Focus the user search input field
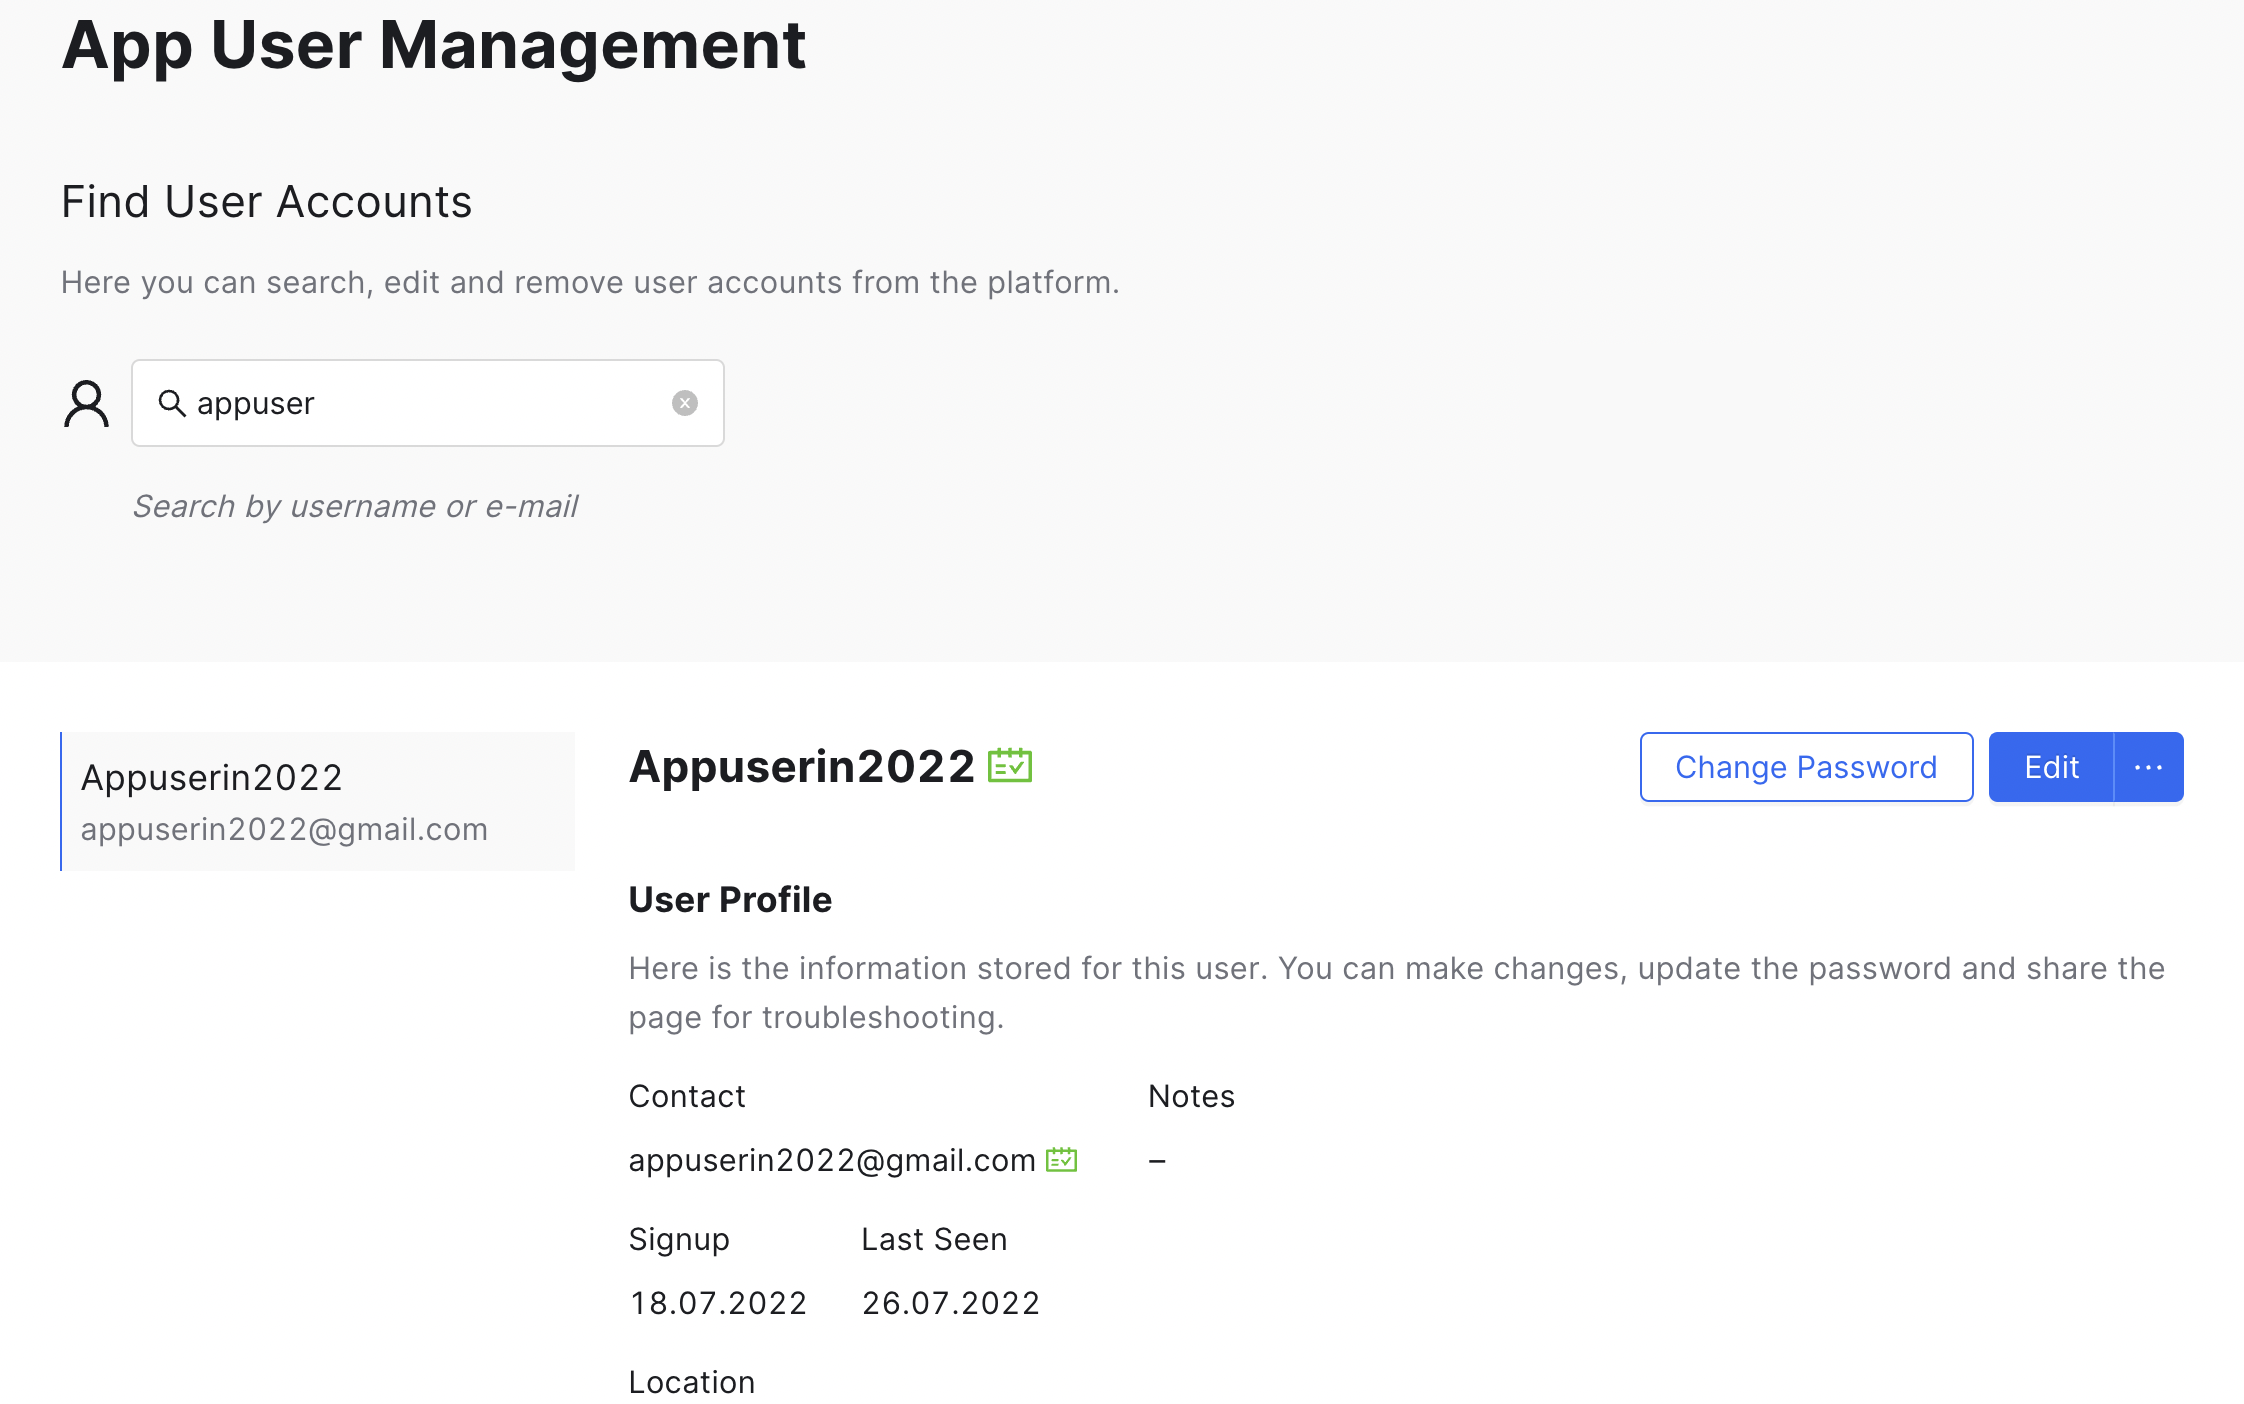 click(428, 403)
